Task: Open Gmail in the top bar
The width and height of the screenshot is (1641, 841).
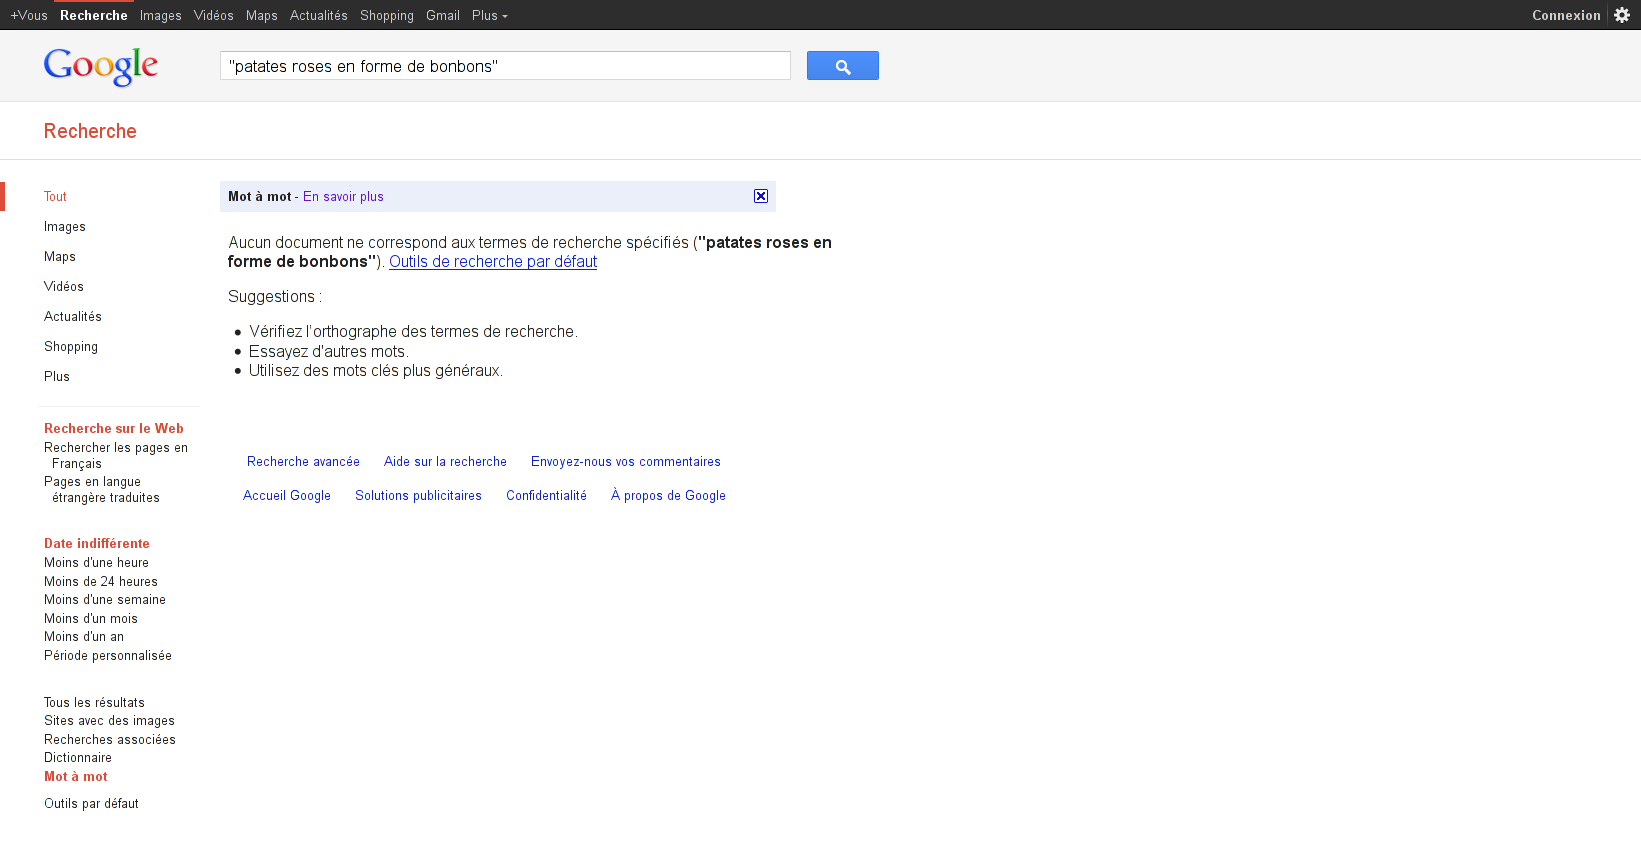Action: coord(443,15)
